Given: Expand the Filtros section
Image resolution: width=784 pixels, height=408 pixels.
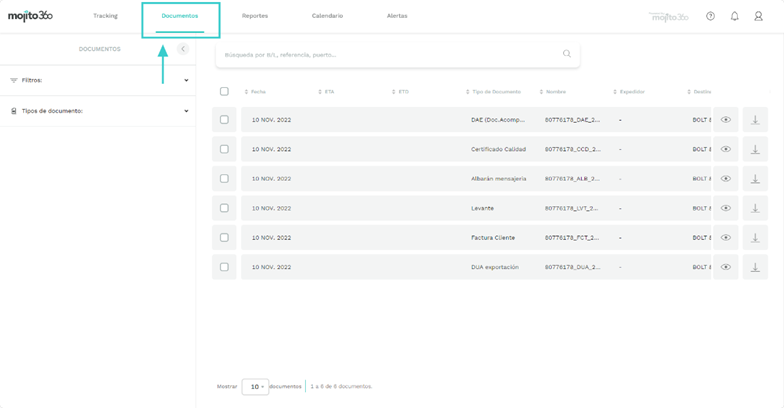Looking at the screenshot, I should [186, 80].
